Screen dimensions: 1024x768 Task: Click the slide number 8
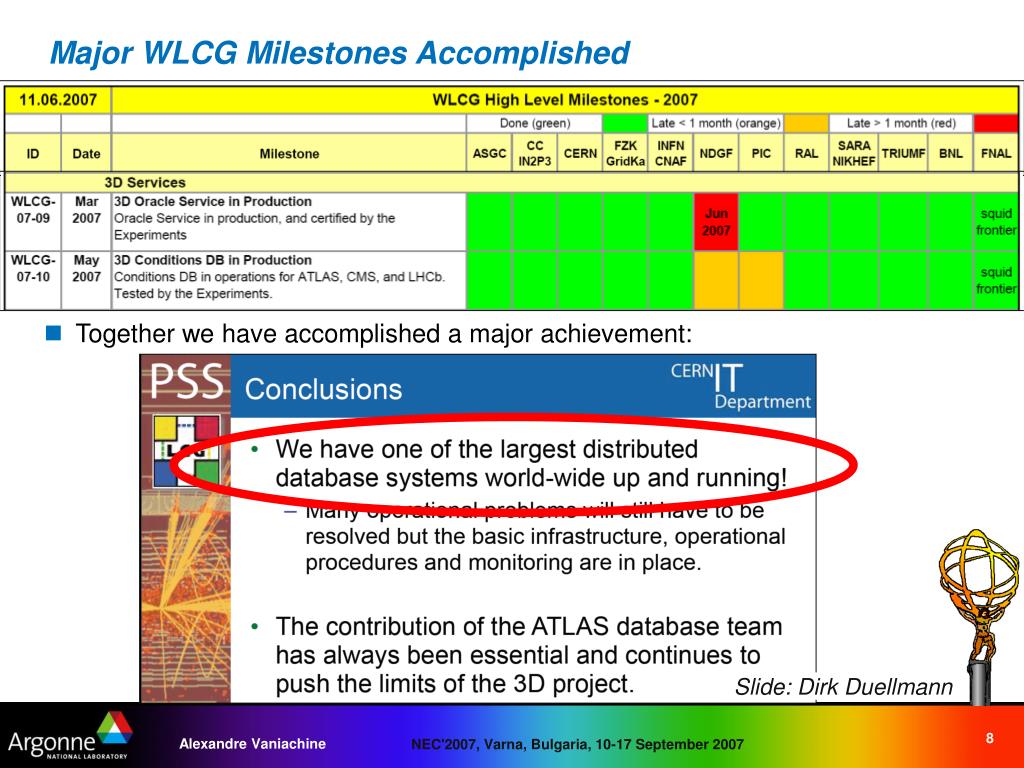(x=989, y=738)
